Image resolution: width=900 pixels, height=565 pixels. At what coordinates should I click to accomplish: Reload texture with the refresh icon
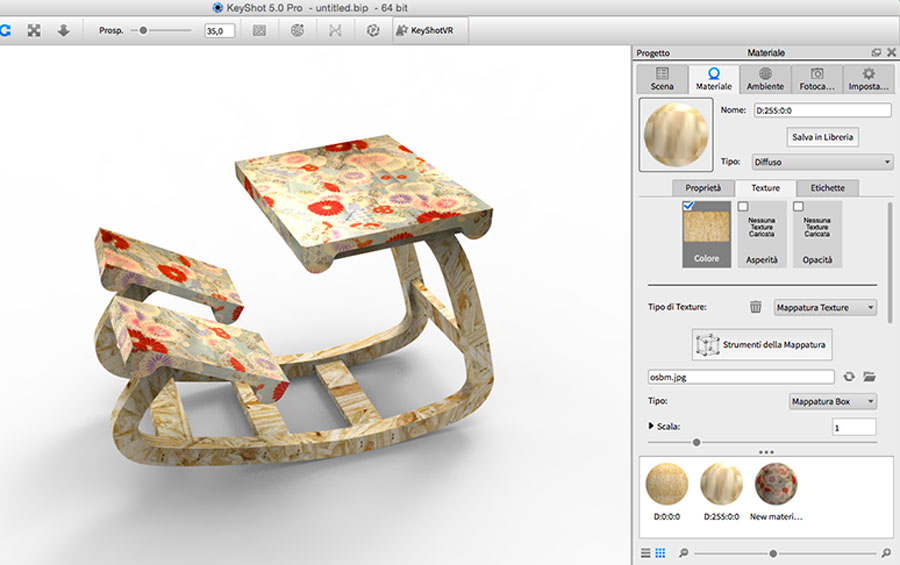coord(848,377)
